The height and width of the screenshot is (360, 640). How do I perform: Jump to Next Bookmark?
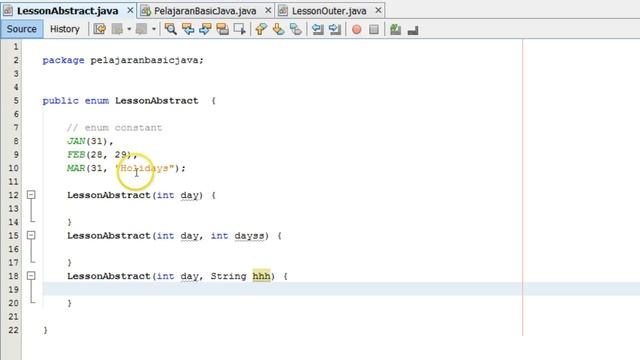pyautogui.click(x=278, y=29)
